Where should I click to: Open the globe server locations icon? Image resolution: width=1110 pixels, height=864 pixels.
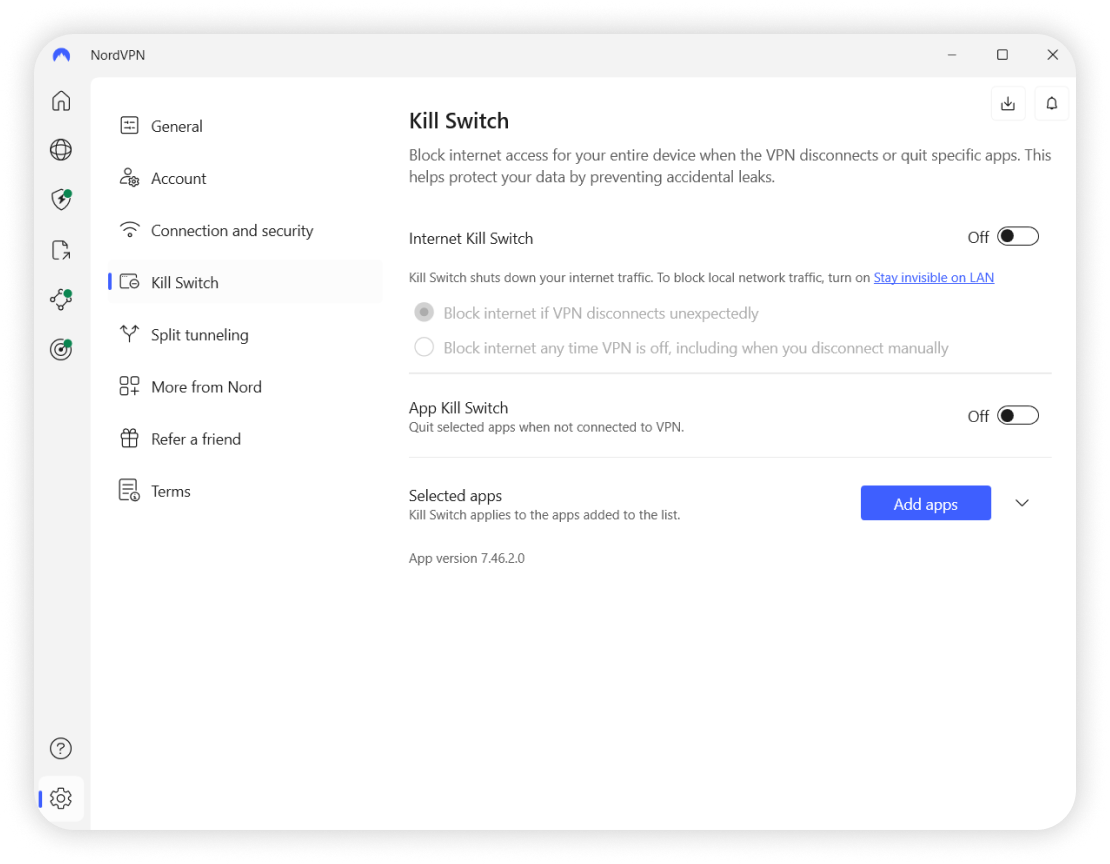61,150
